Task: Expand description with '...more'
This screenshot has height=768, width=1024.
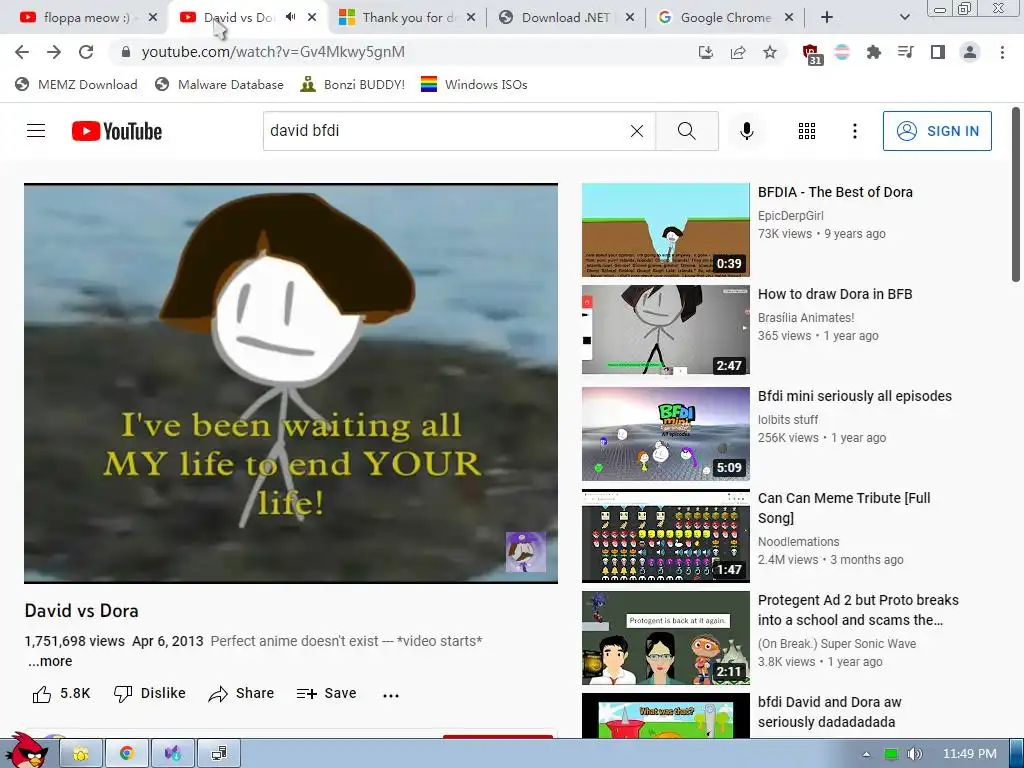Action: [50, 661]
